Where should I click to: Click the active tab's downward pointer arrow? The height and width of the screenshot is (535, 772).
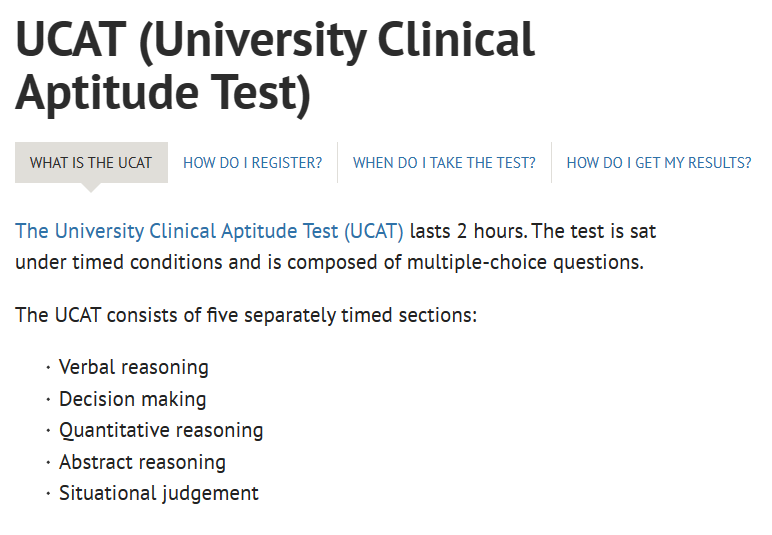click(x=91, y=188)
